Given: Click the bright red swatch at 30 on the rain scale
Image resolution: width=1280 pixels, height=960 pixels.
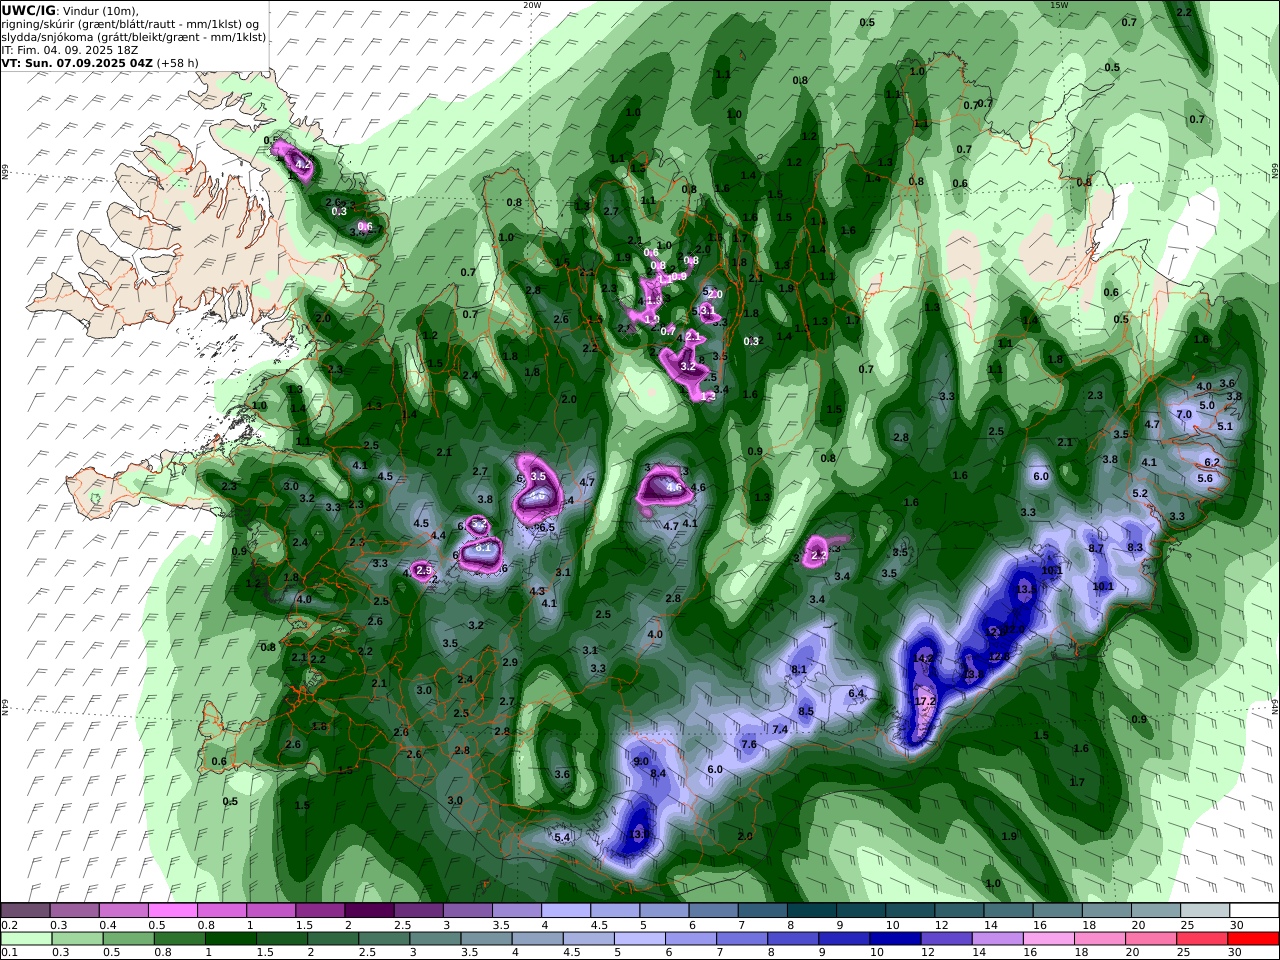Looking at the screenshot, I should pyautogui.click(x=1253, y=939).
